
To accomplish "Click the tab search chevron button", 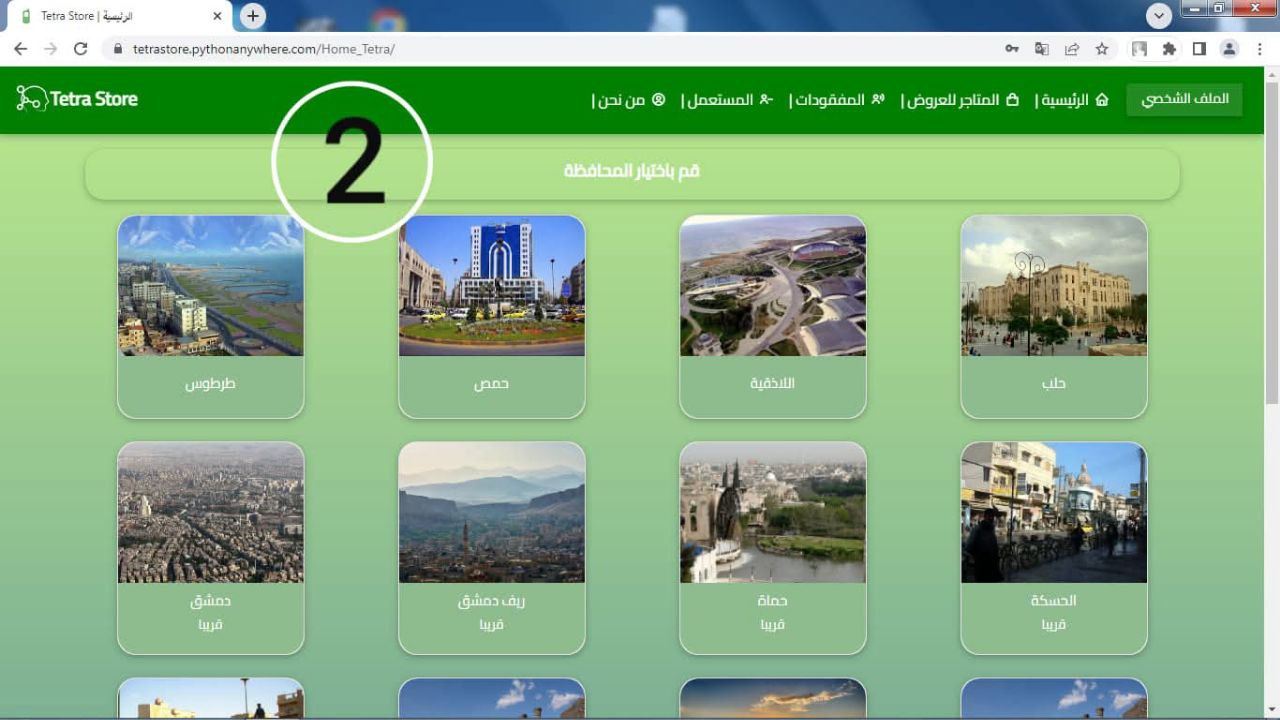I will tap(1159, 16).
